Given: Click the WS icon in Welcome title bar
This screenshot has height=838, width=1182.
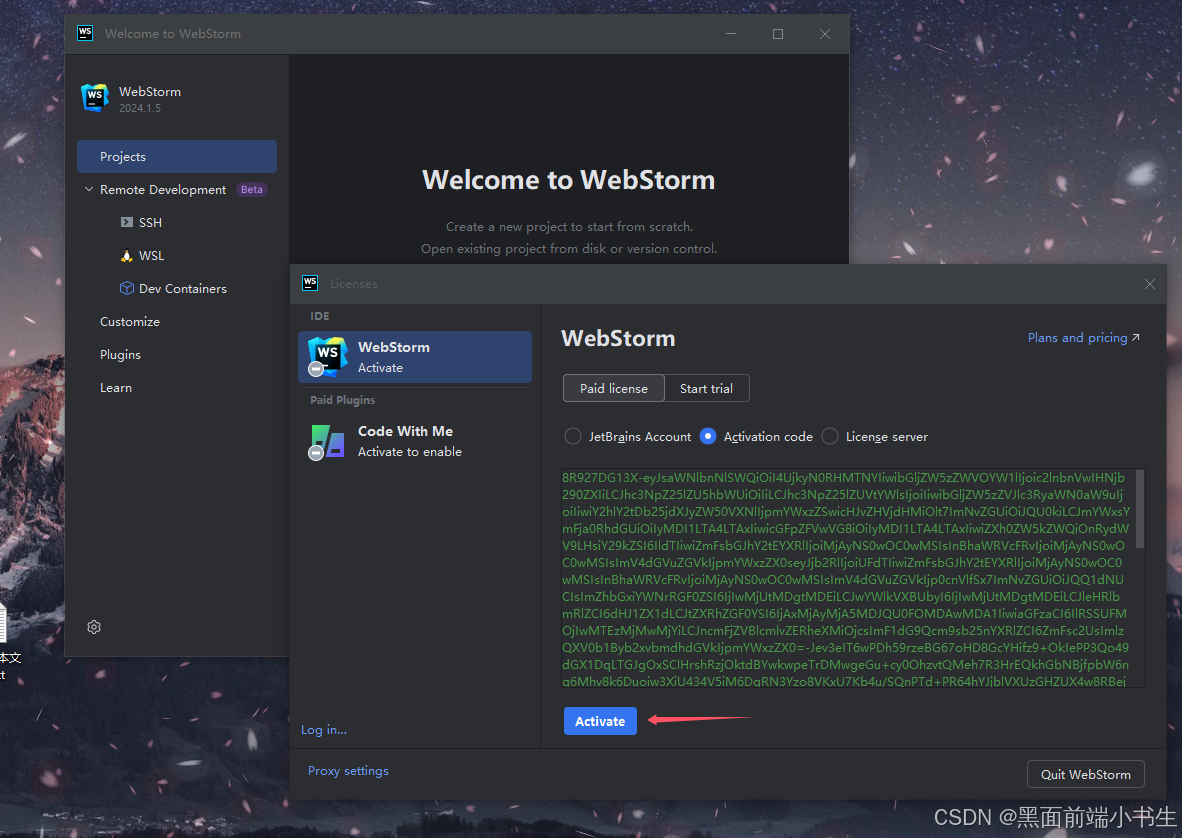Looking at the screenshot, I should 85,33.
